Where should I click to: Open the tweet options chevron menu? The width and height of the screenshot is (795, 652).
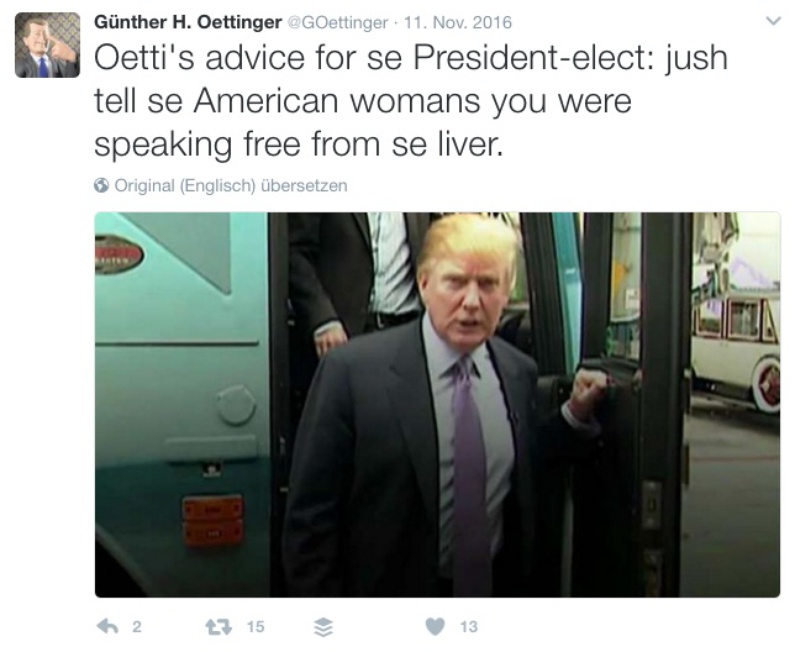click(x=773, y=21)
